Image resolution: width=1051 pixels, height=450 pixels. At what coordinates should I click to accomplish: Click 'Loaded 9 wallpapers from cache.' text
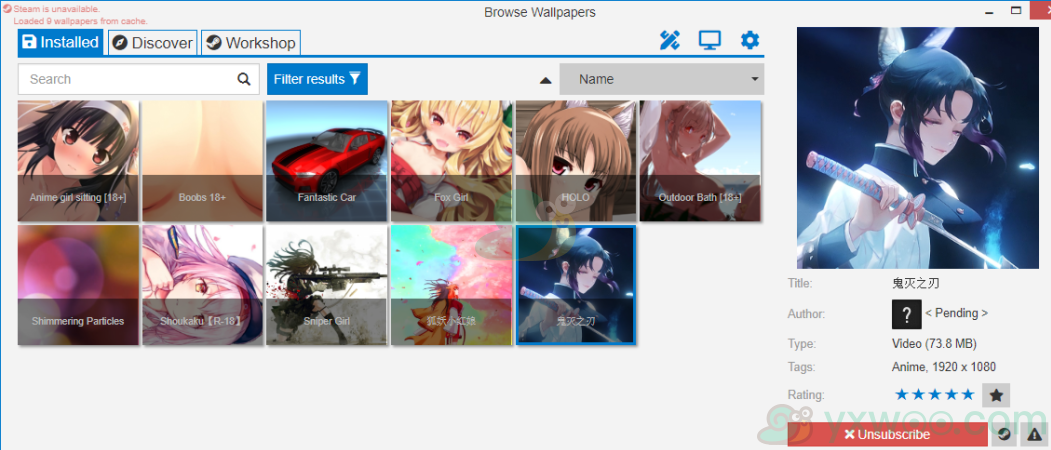click(80, 21)
